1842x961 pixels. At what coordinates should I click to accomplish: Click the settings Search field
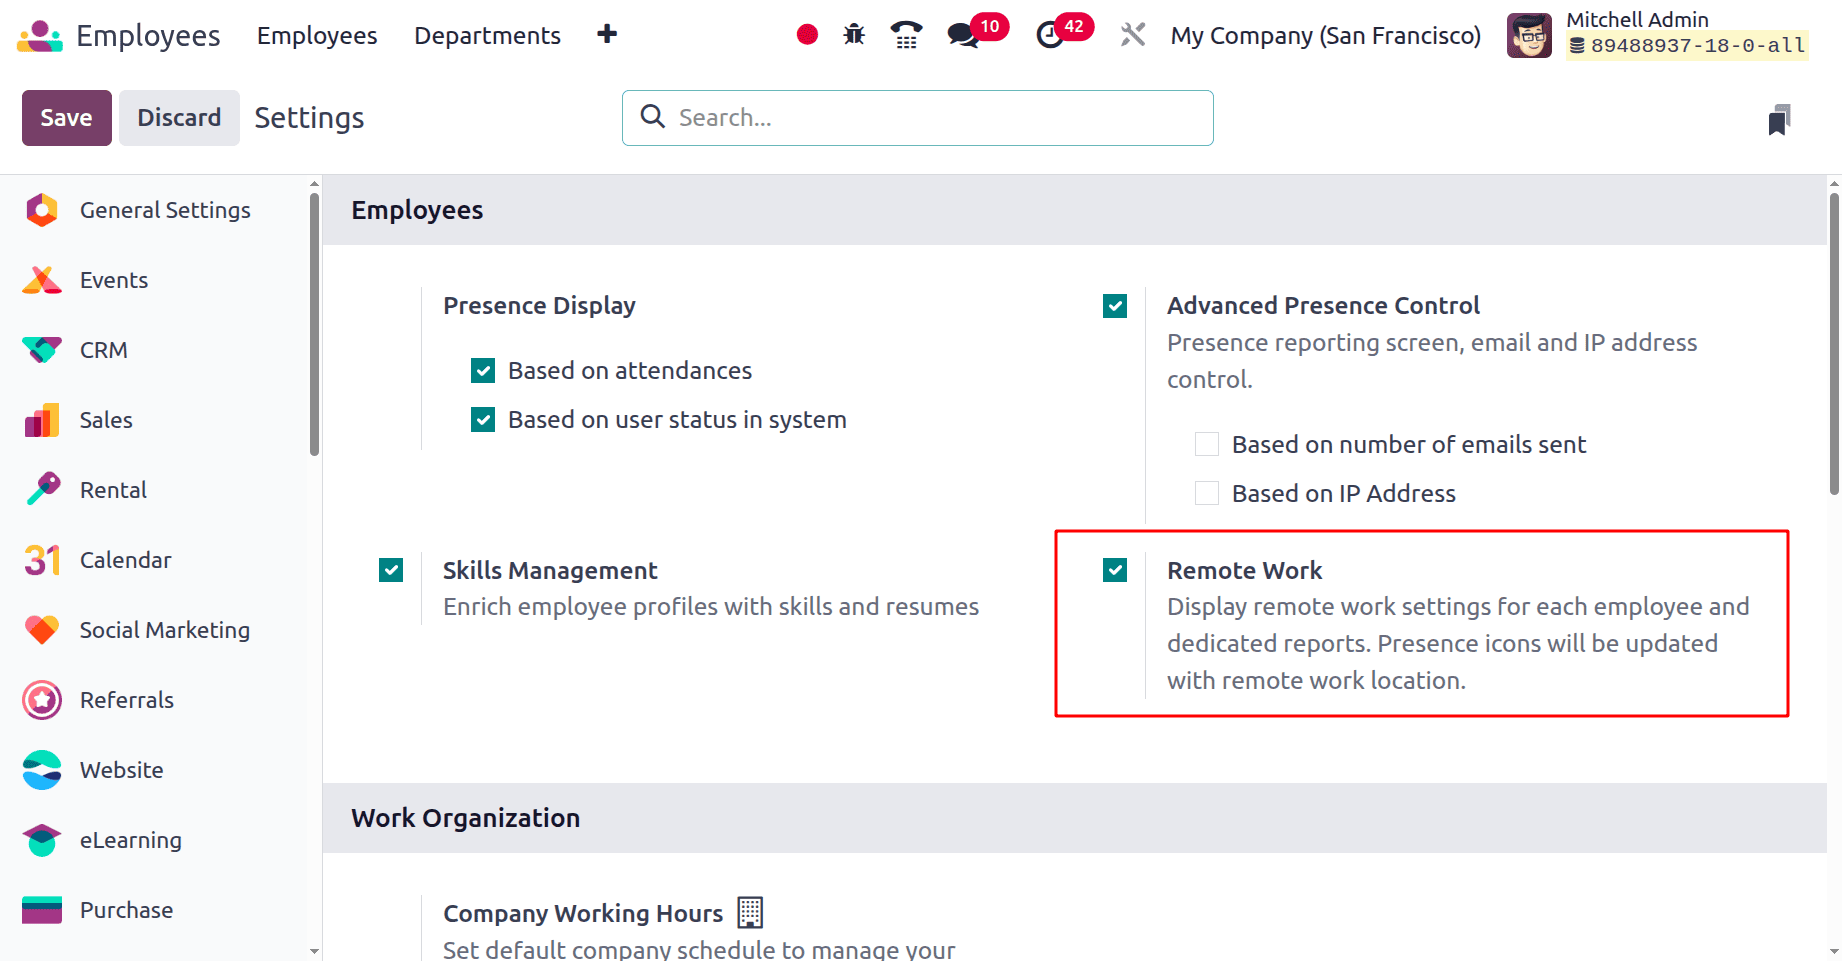(x=930, y=118)
